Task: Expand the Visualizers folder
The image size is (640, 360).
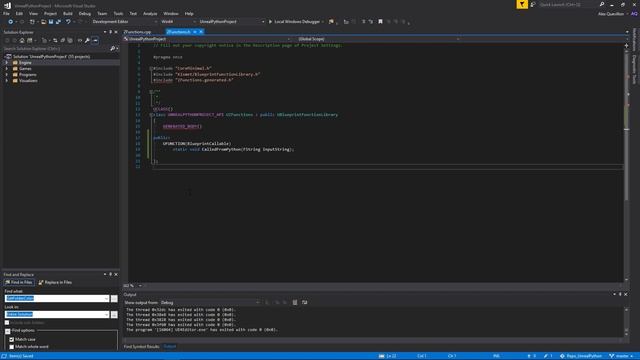Action: click(7, 81)
